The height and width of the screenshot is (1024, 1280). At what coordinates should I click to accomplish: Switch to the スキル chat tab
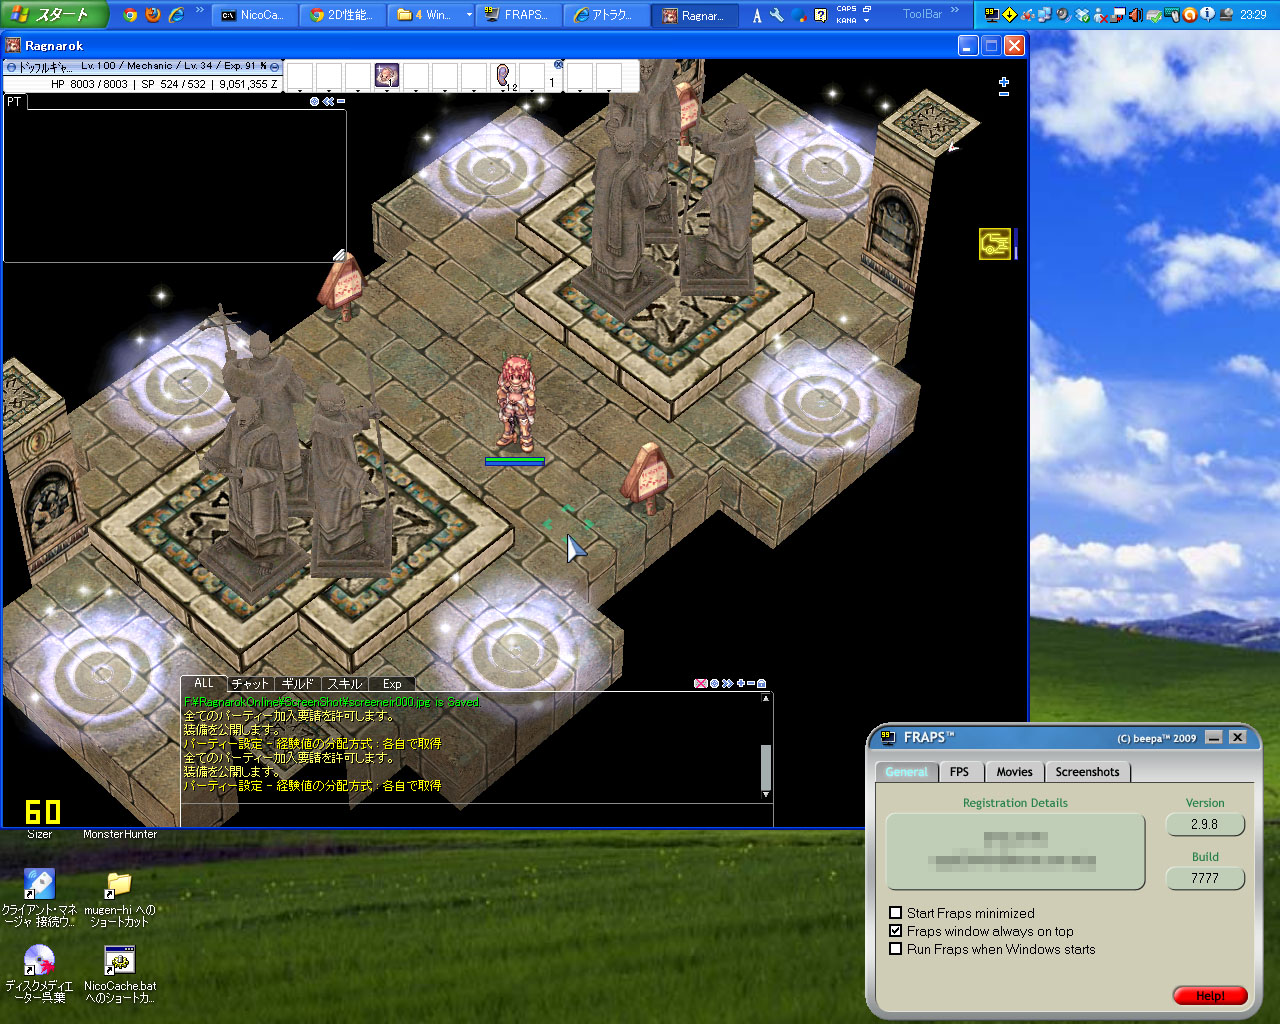(345, 684)
